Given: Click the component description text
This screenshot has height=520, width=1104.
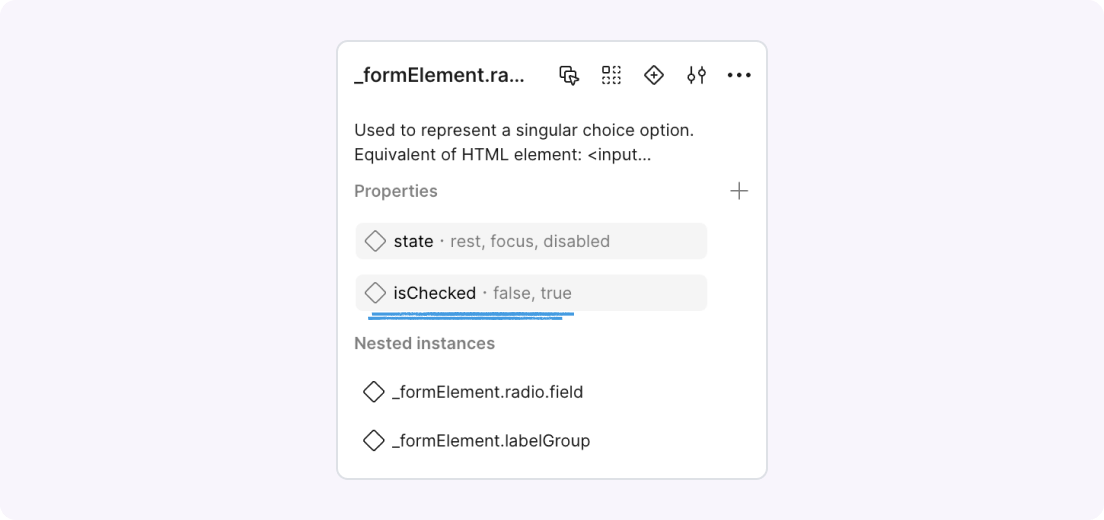Looking at the screenshot, I should point(526,143).
